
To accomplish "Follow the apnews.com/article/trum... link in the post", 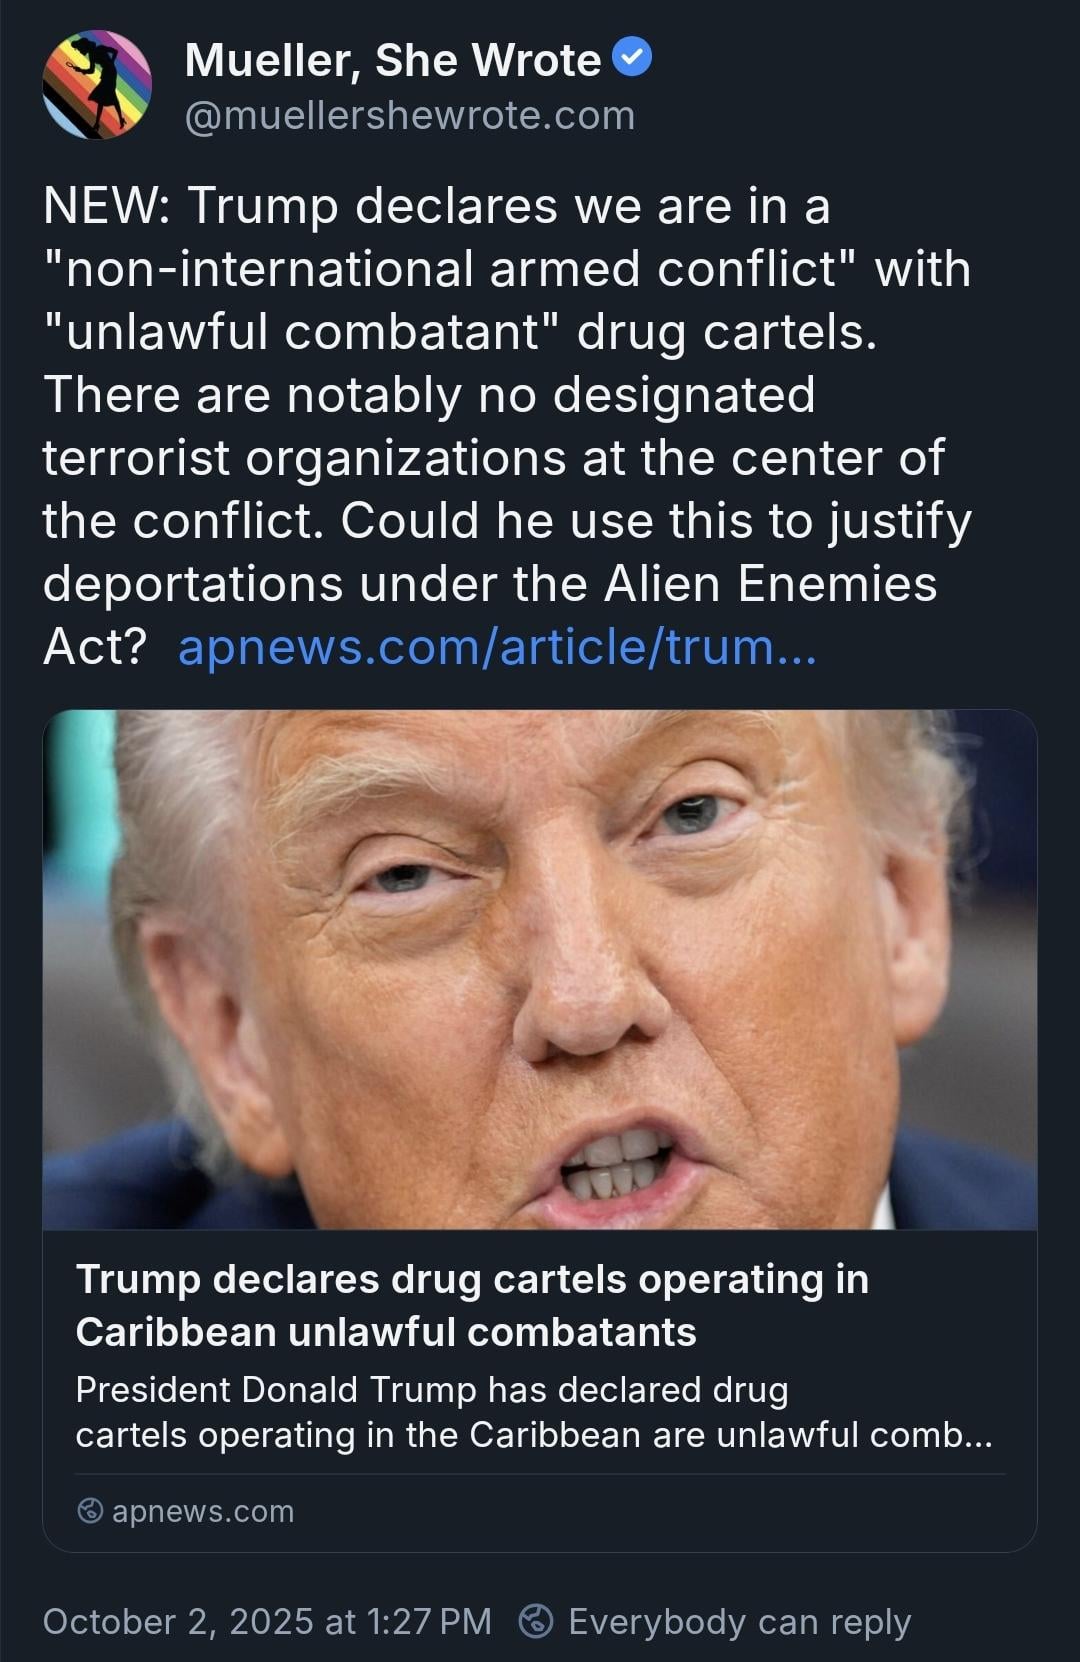I will pos(497,647).
